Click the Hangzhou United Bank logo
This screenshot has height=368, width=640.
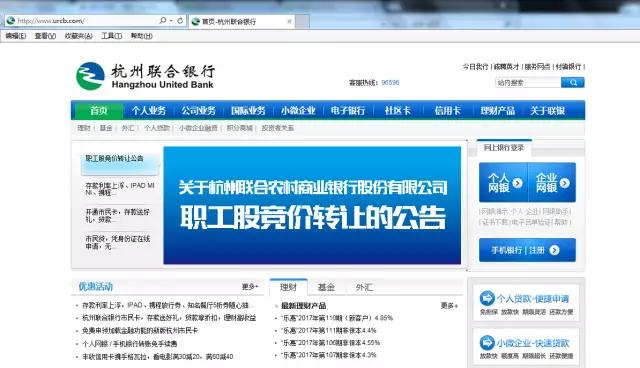[145, 76]
